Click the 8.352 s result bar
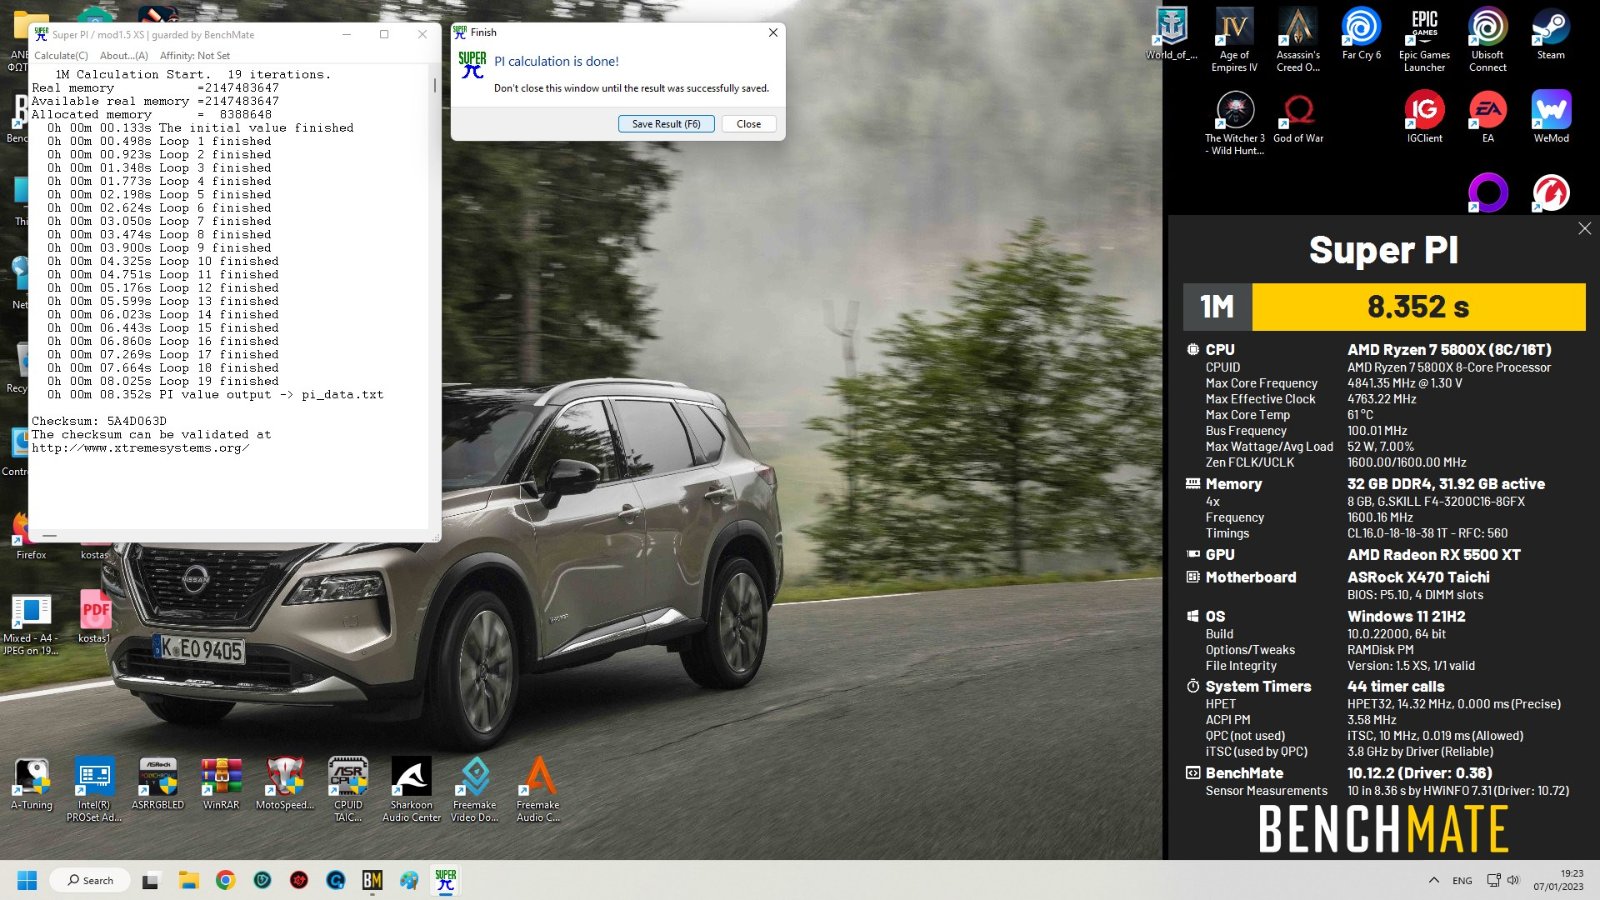This screenshot has width=1600, height=900. (1418, 307)
